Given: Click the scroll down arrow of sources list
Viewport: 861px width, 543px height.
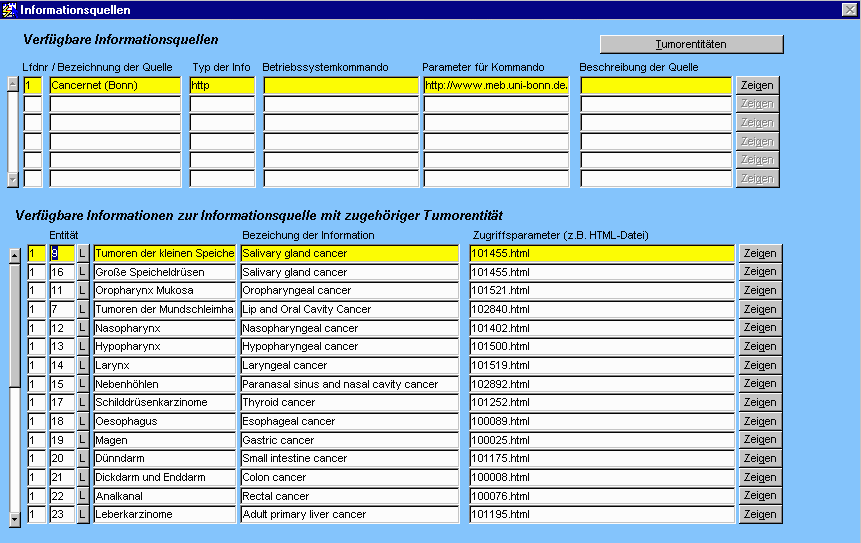Looking at the screenshot, I should pyautogui.click(x=13, y=179).
